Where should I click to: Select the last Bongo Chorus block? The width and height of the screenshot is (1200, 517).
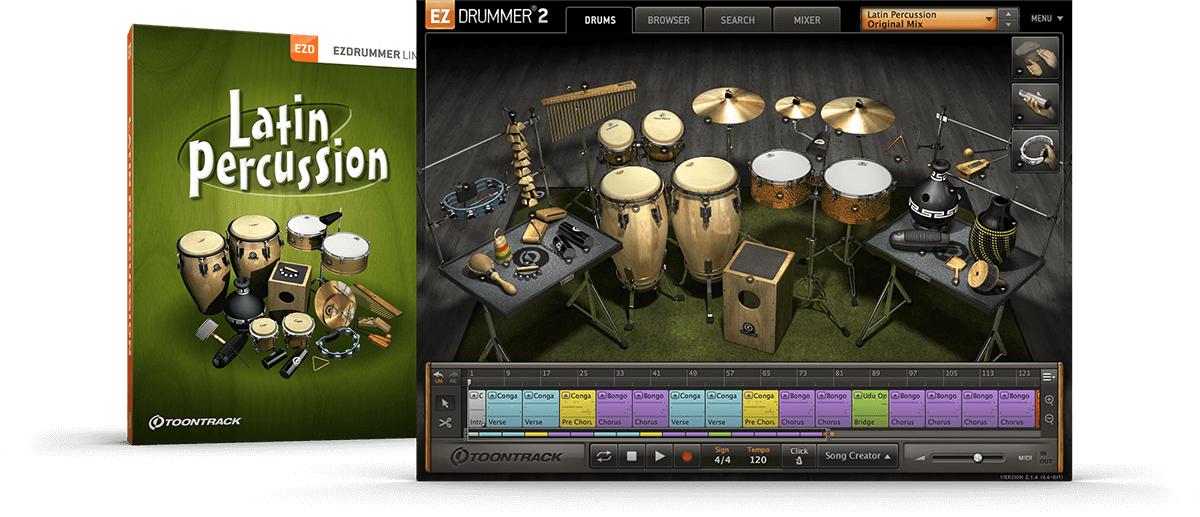1015,408
